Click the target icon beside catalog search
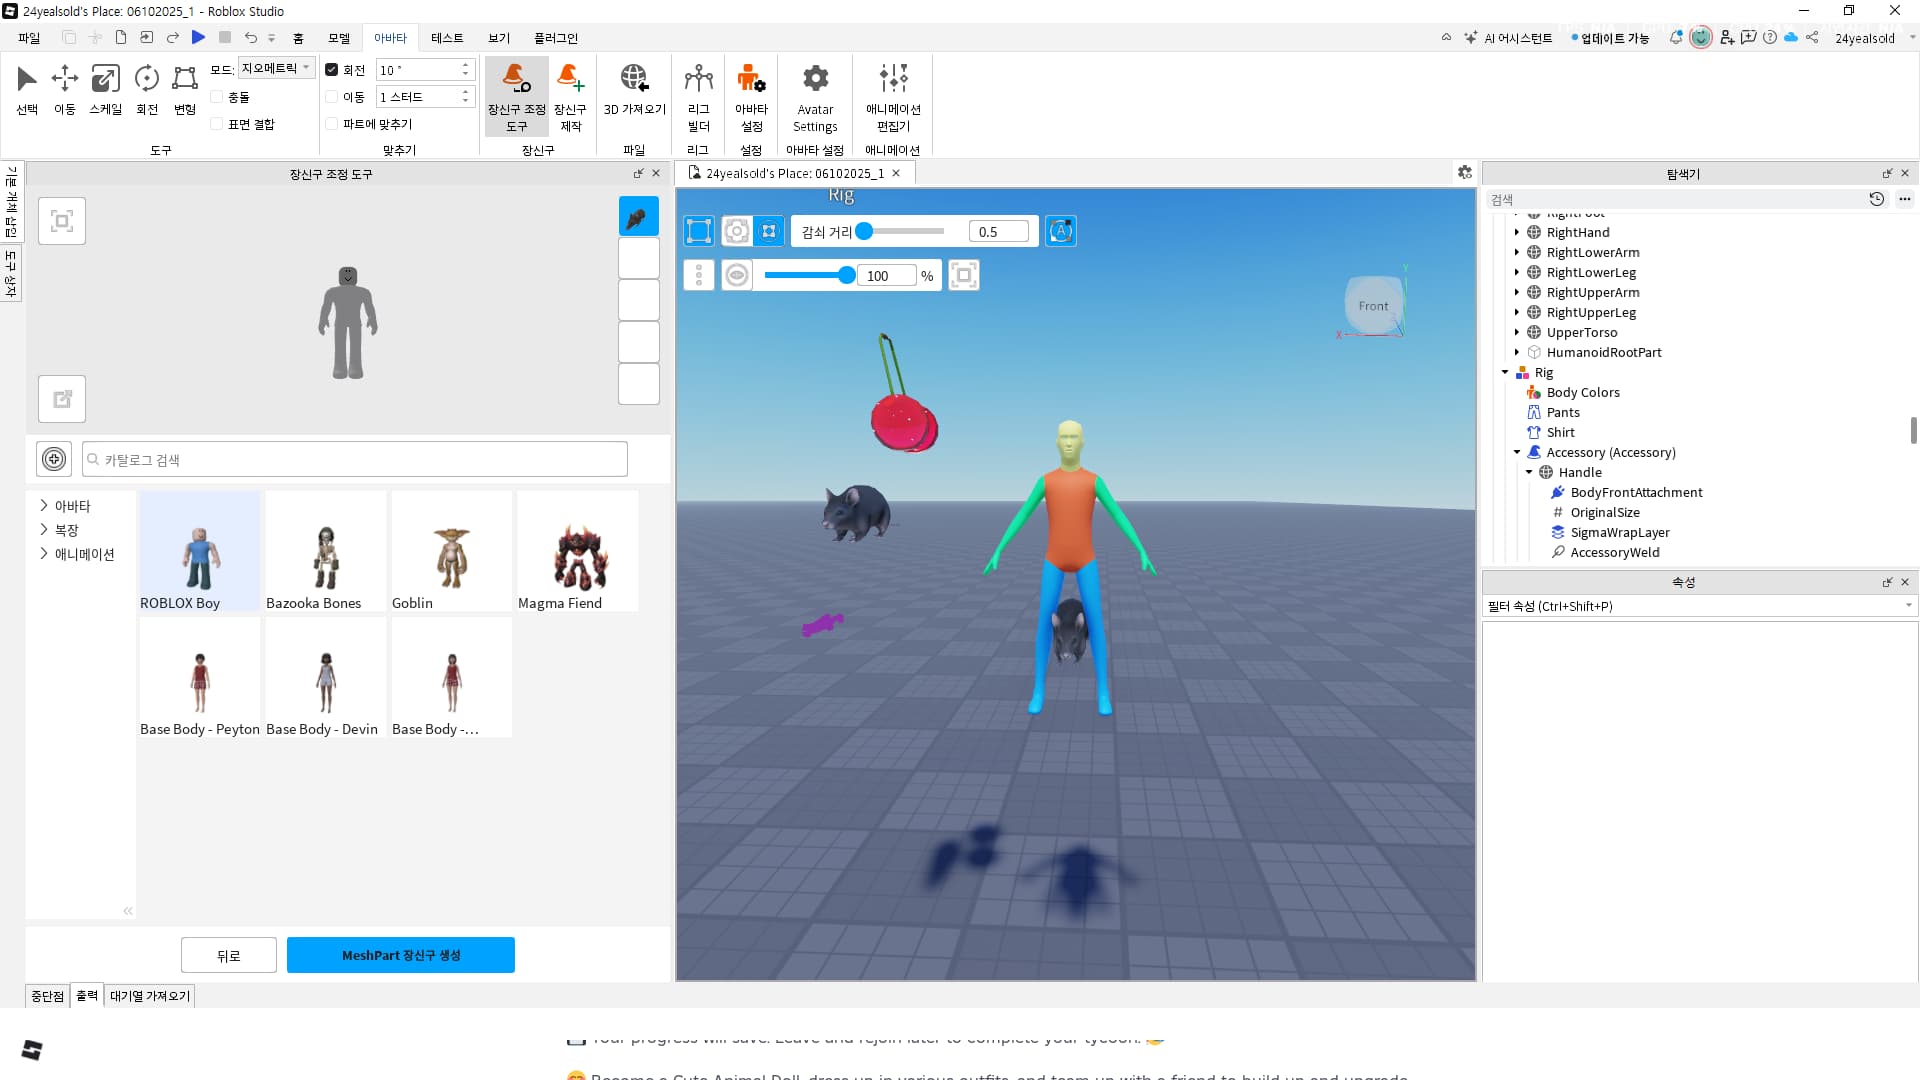This screenshot has height=1080, width=1920. (54, 459)
